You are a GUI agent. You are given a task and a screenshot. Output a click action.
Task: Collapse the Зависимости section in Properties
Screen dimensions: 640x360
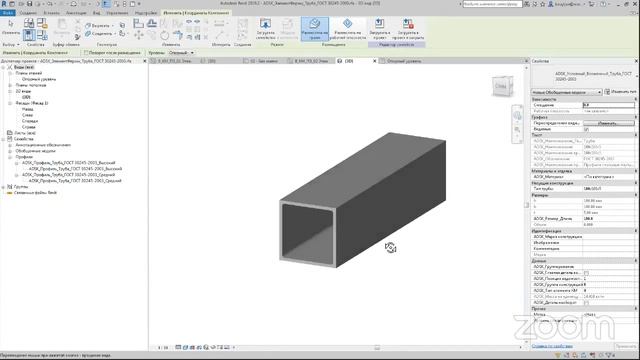pos(636,99)
